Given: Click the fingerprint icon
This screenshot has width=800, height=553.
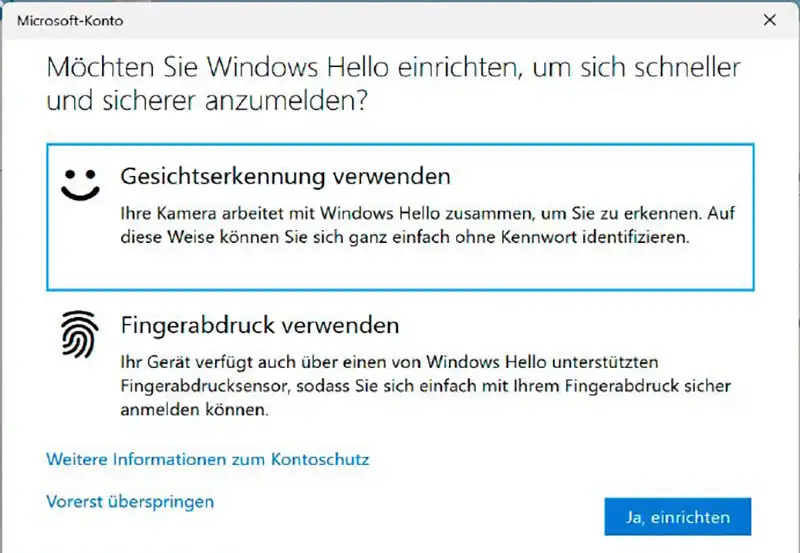Looking at the screenshot, I should pos(80,334).
